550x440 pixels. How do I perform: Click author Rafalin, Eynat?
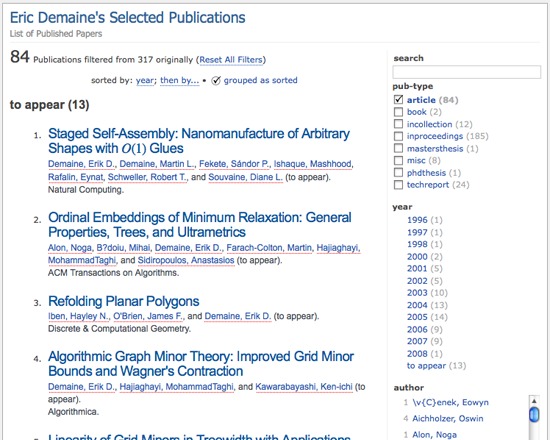75,177
